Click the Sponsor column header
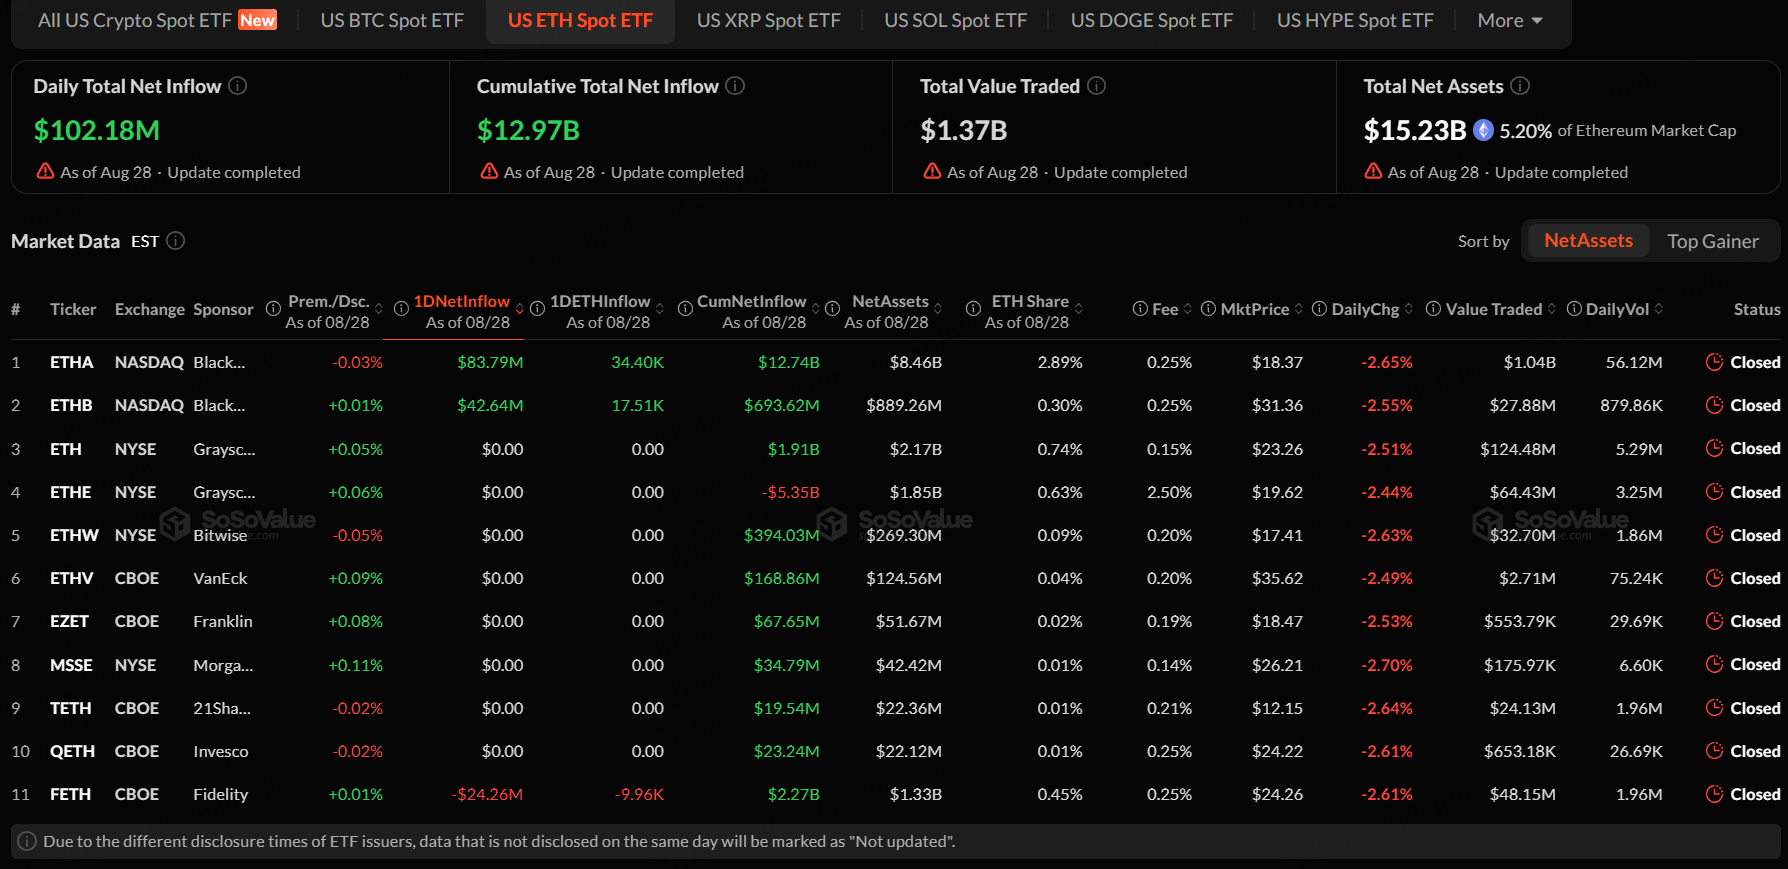 tap(223, 309)
